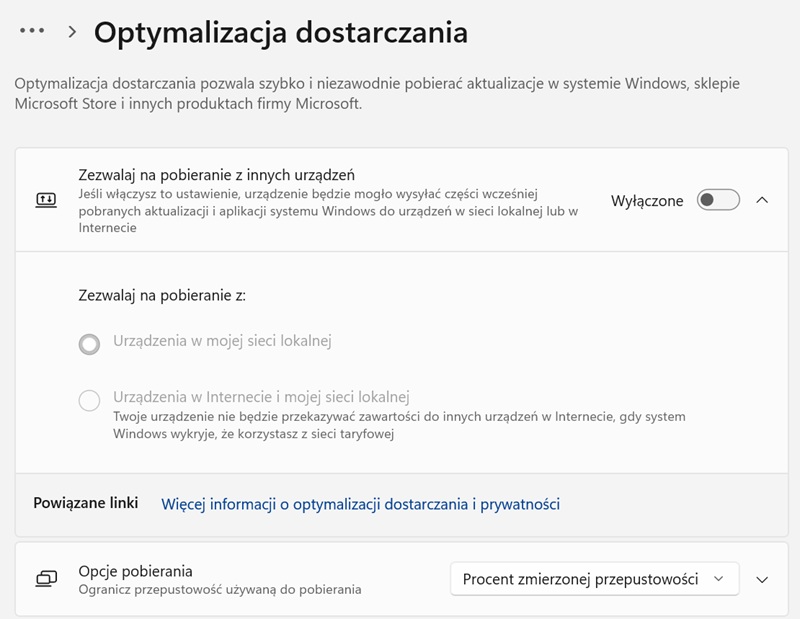Open the Procent zmierzonej przepustowości dropdown
This screenshot has height=619, width=800.
pyautogui.click(x=594, y=579)
